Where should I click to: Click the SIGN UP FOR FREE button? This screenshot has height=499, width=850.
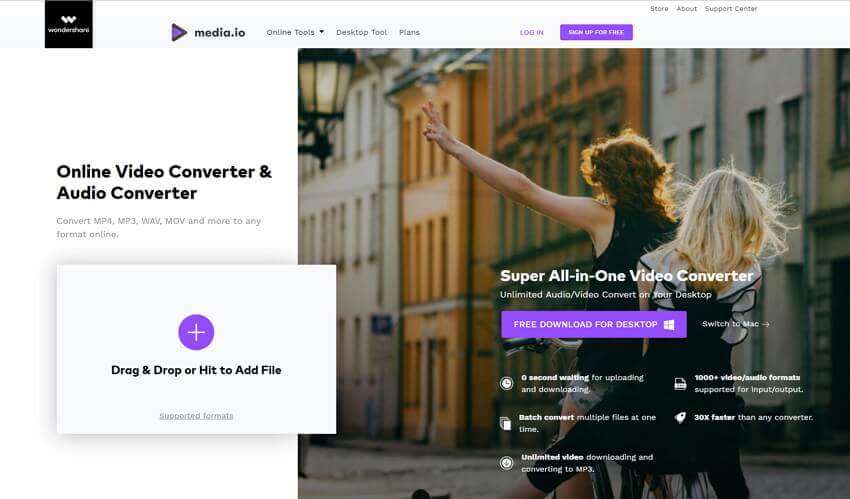click(x=596, y=33)
